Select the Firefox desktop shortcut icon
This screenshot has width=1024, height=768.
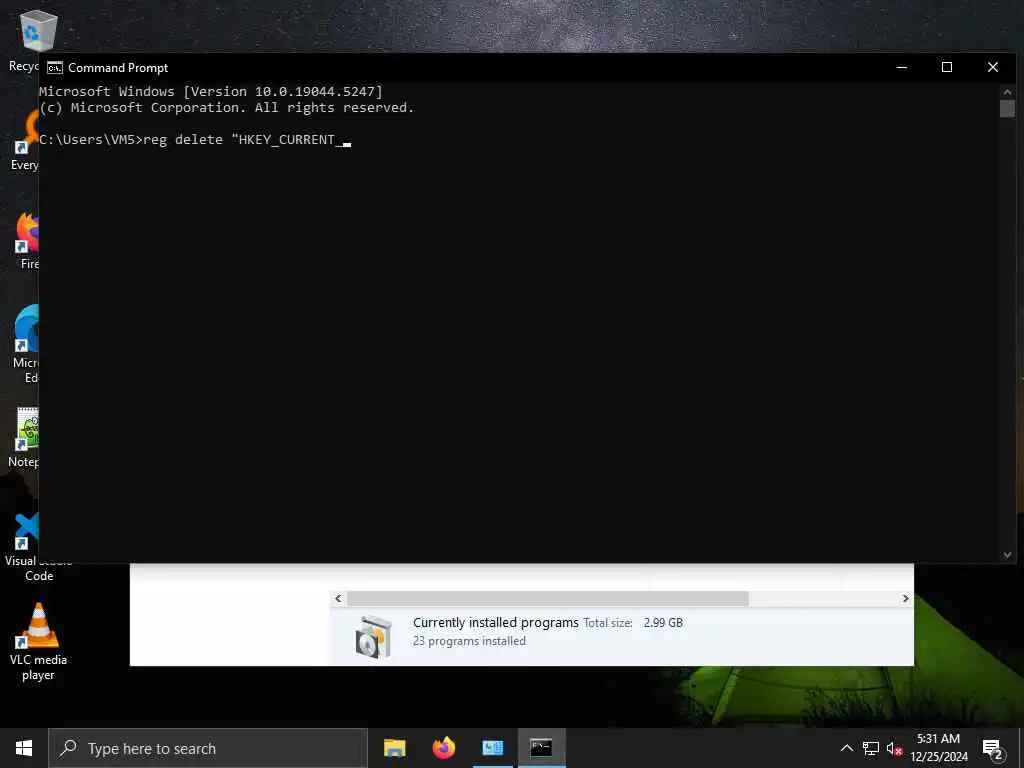click(x=27, y=232)
